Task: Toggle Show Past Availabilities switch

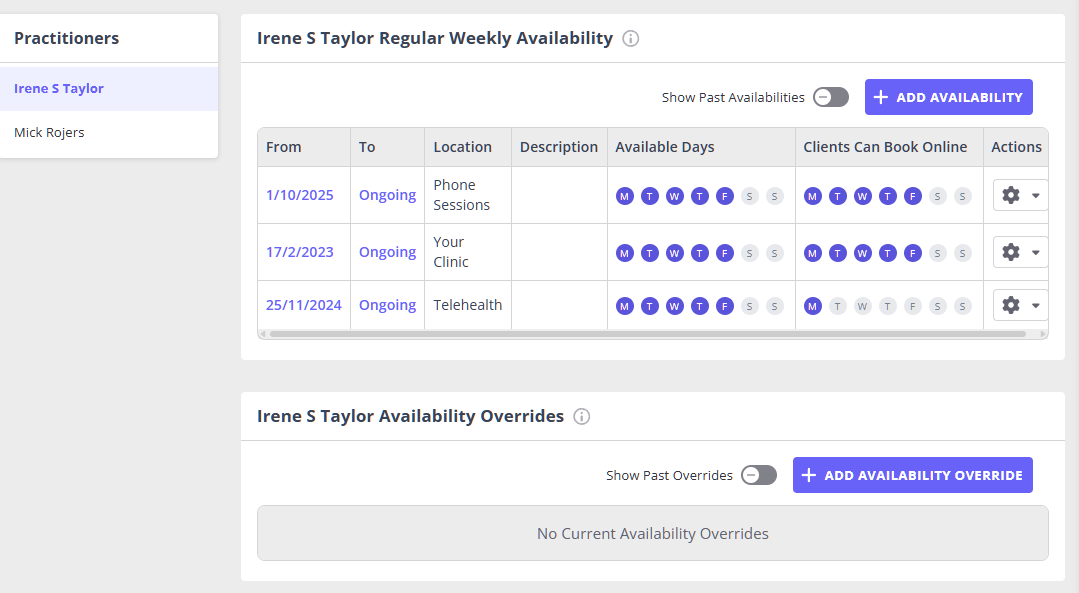Action: tap(830, 97)
